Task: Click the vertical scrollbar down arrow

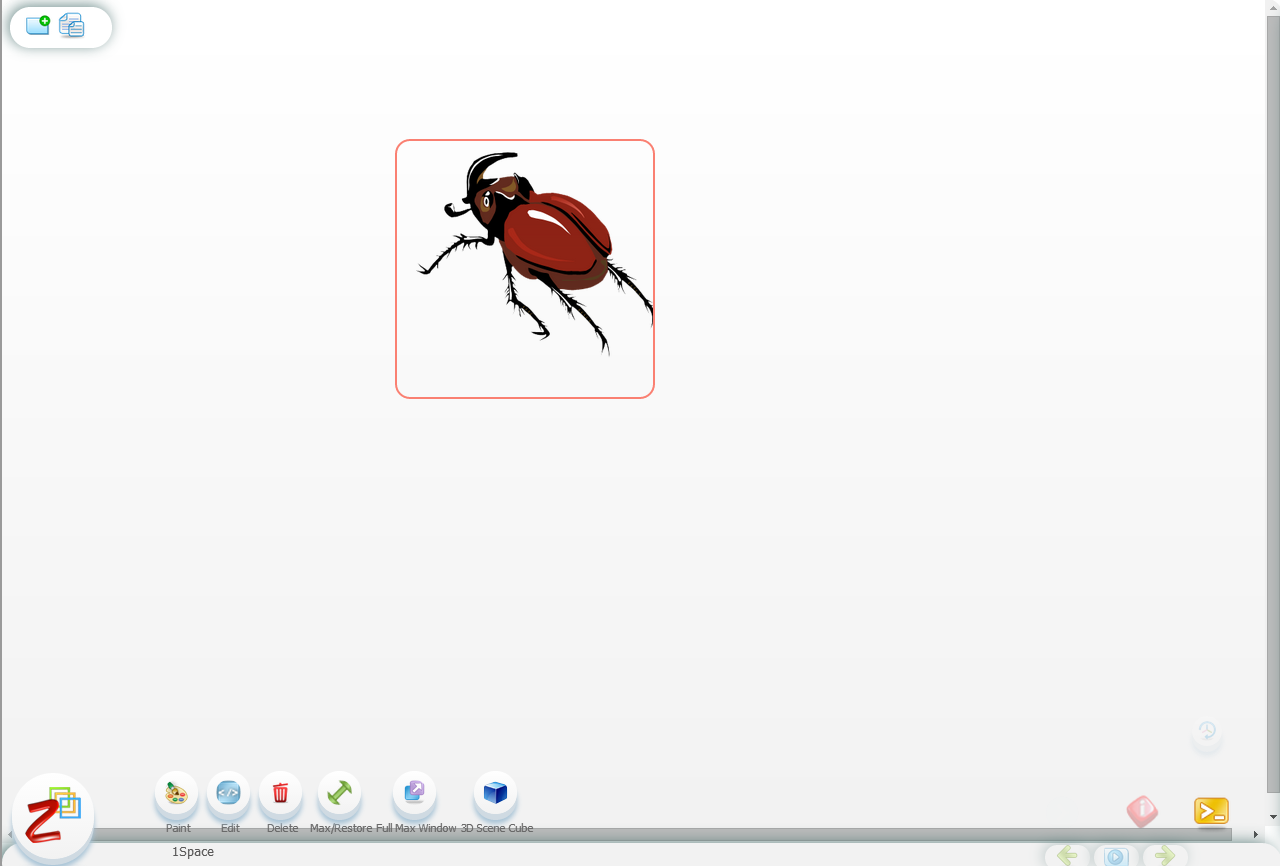Action: point(1273,817)
